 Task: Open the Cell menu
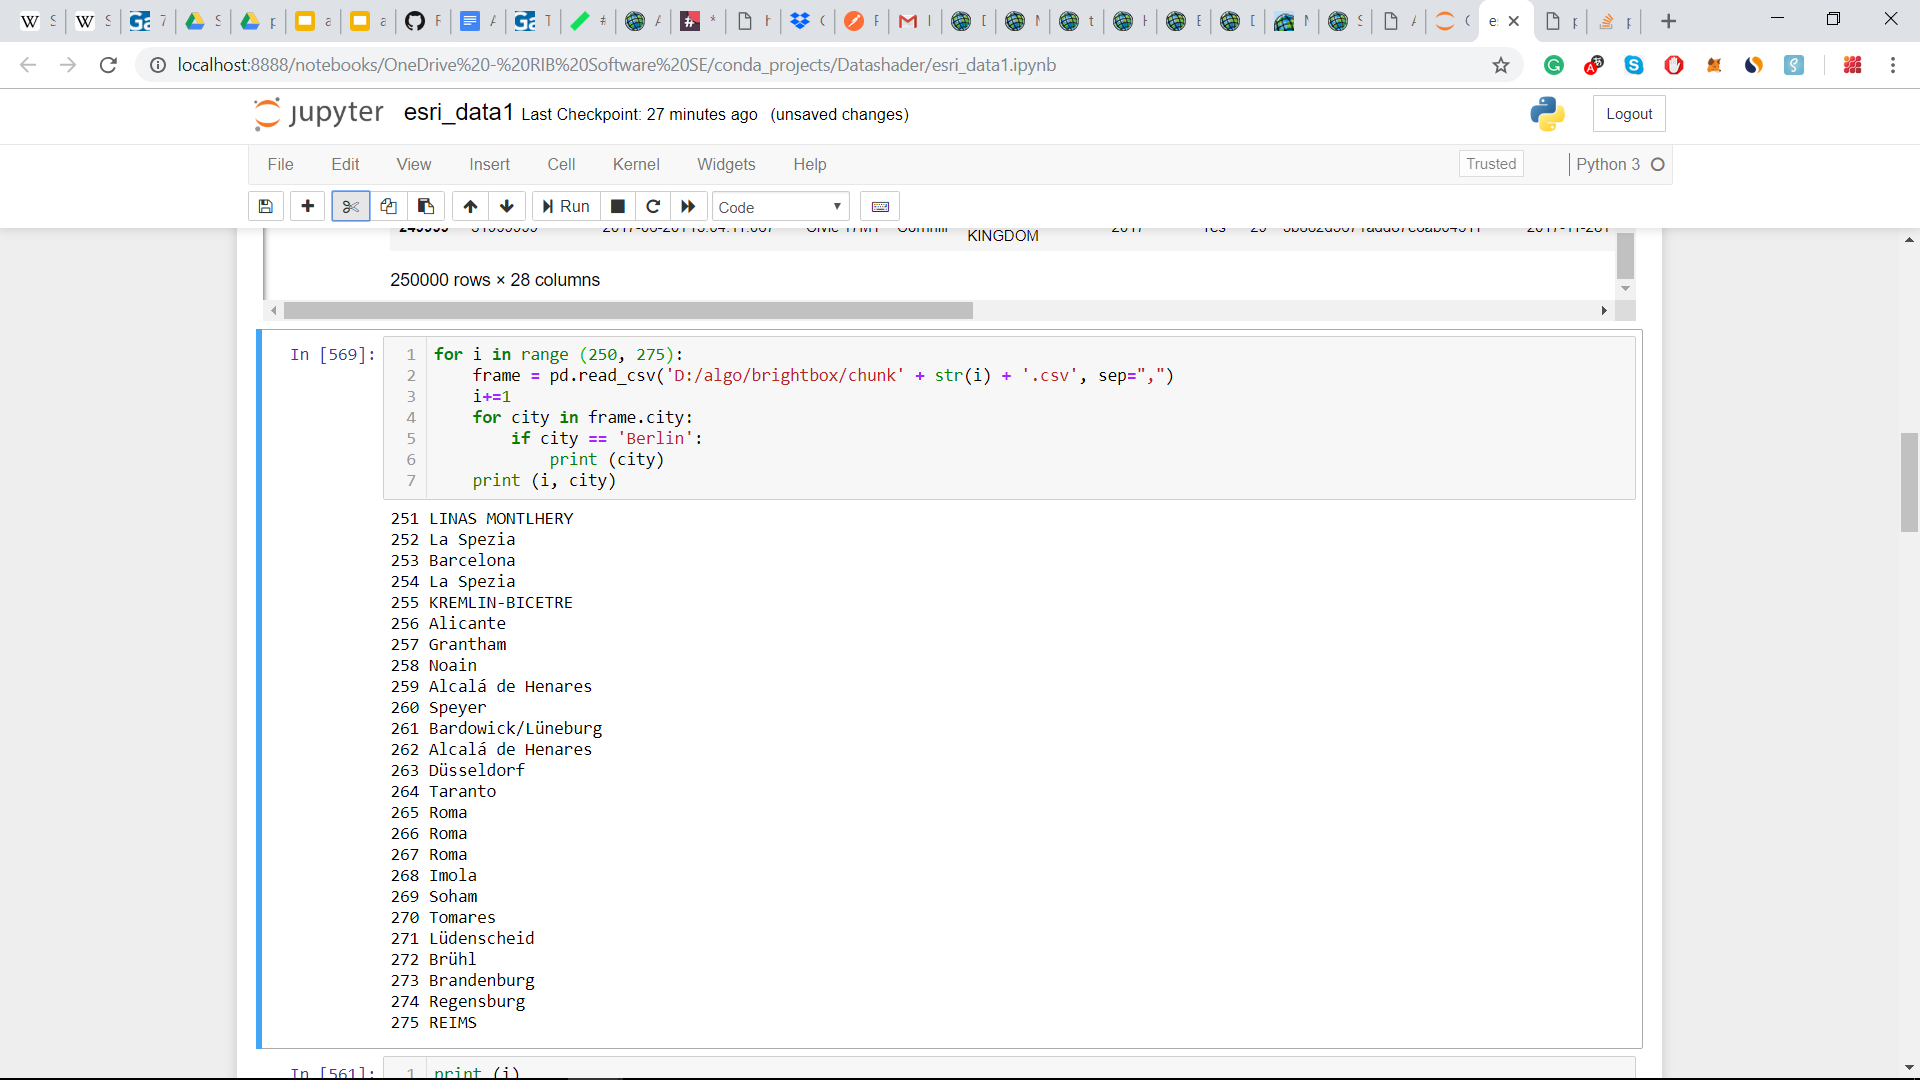pos(561,164)
